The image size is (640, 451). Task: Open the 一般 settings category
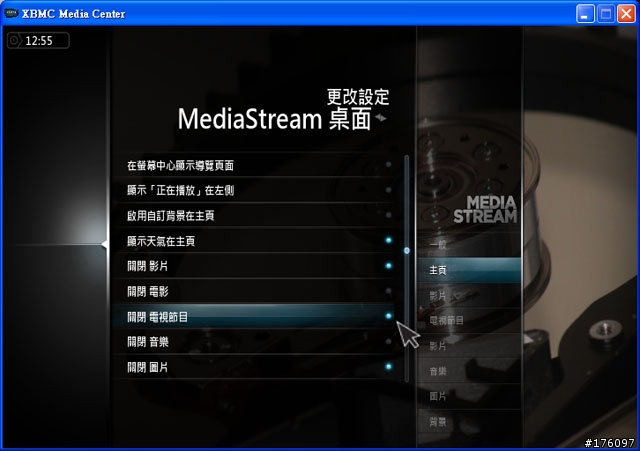click(469, 245)
